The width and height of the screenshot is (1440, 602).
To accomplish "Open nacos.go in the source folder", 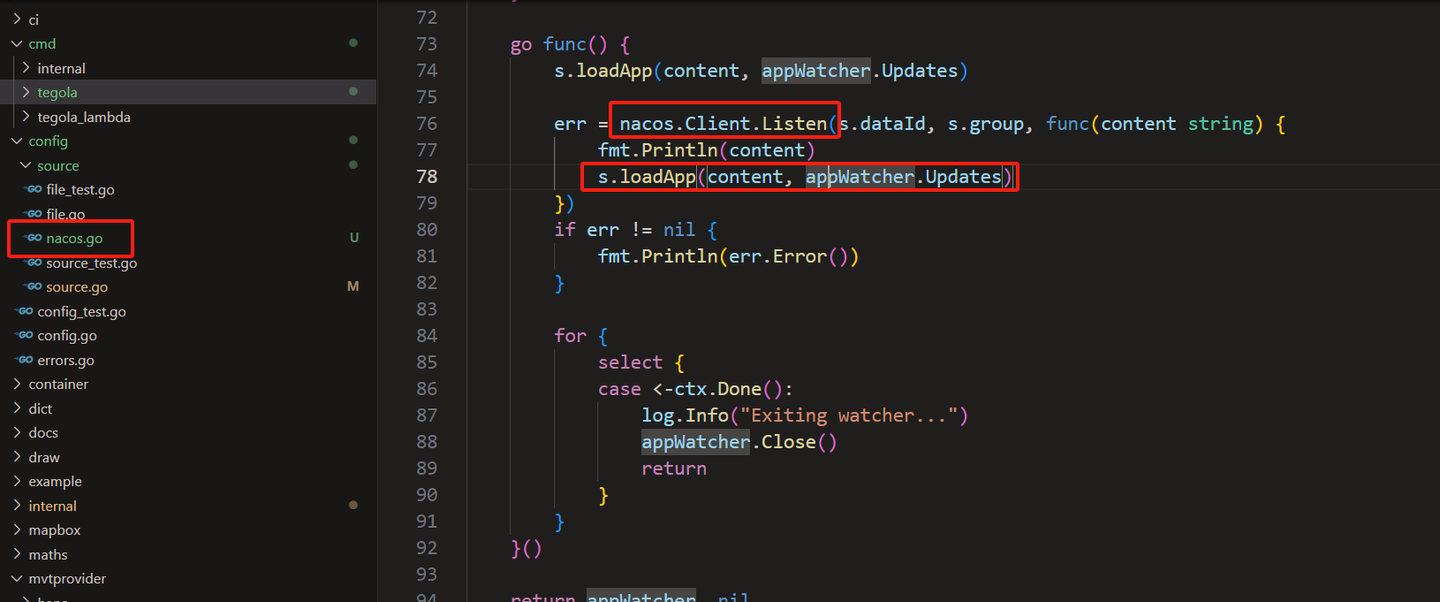I will (74, 238).
